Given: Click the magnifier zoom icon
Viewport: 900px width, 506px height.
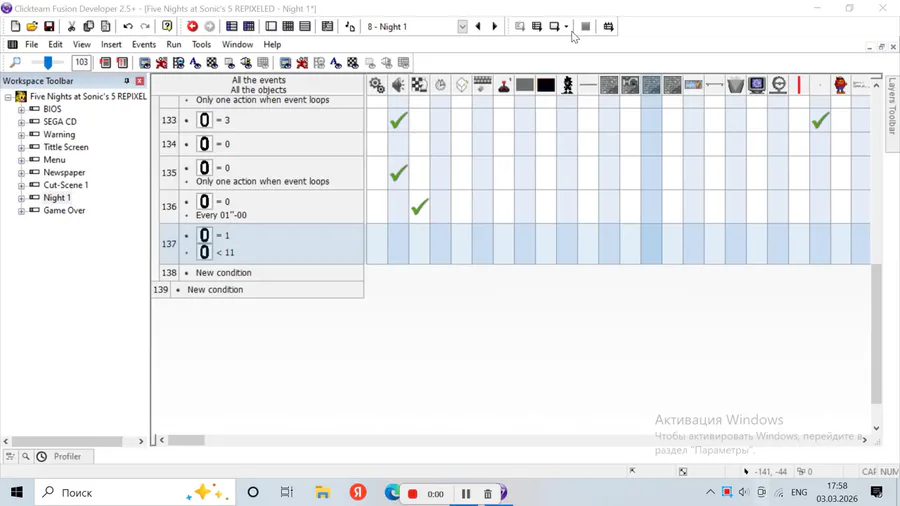Looking at the screenshot, I should pos(15,62).
